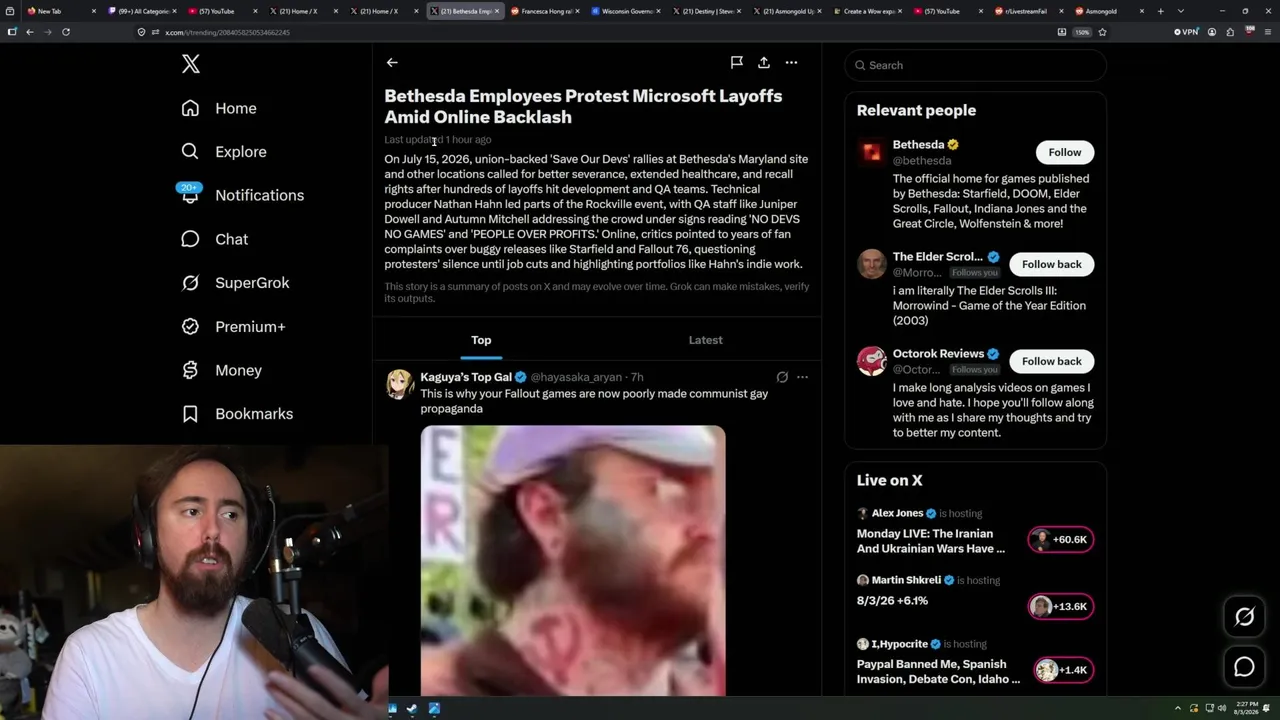Follow the Bethesda account
This screenshot has width=1280, height=720.
coord(1064,152)
